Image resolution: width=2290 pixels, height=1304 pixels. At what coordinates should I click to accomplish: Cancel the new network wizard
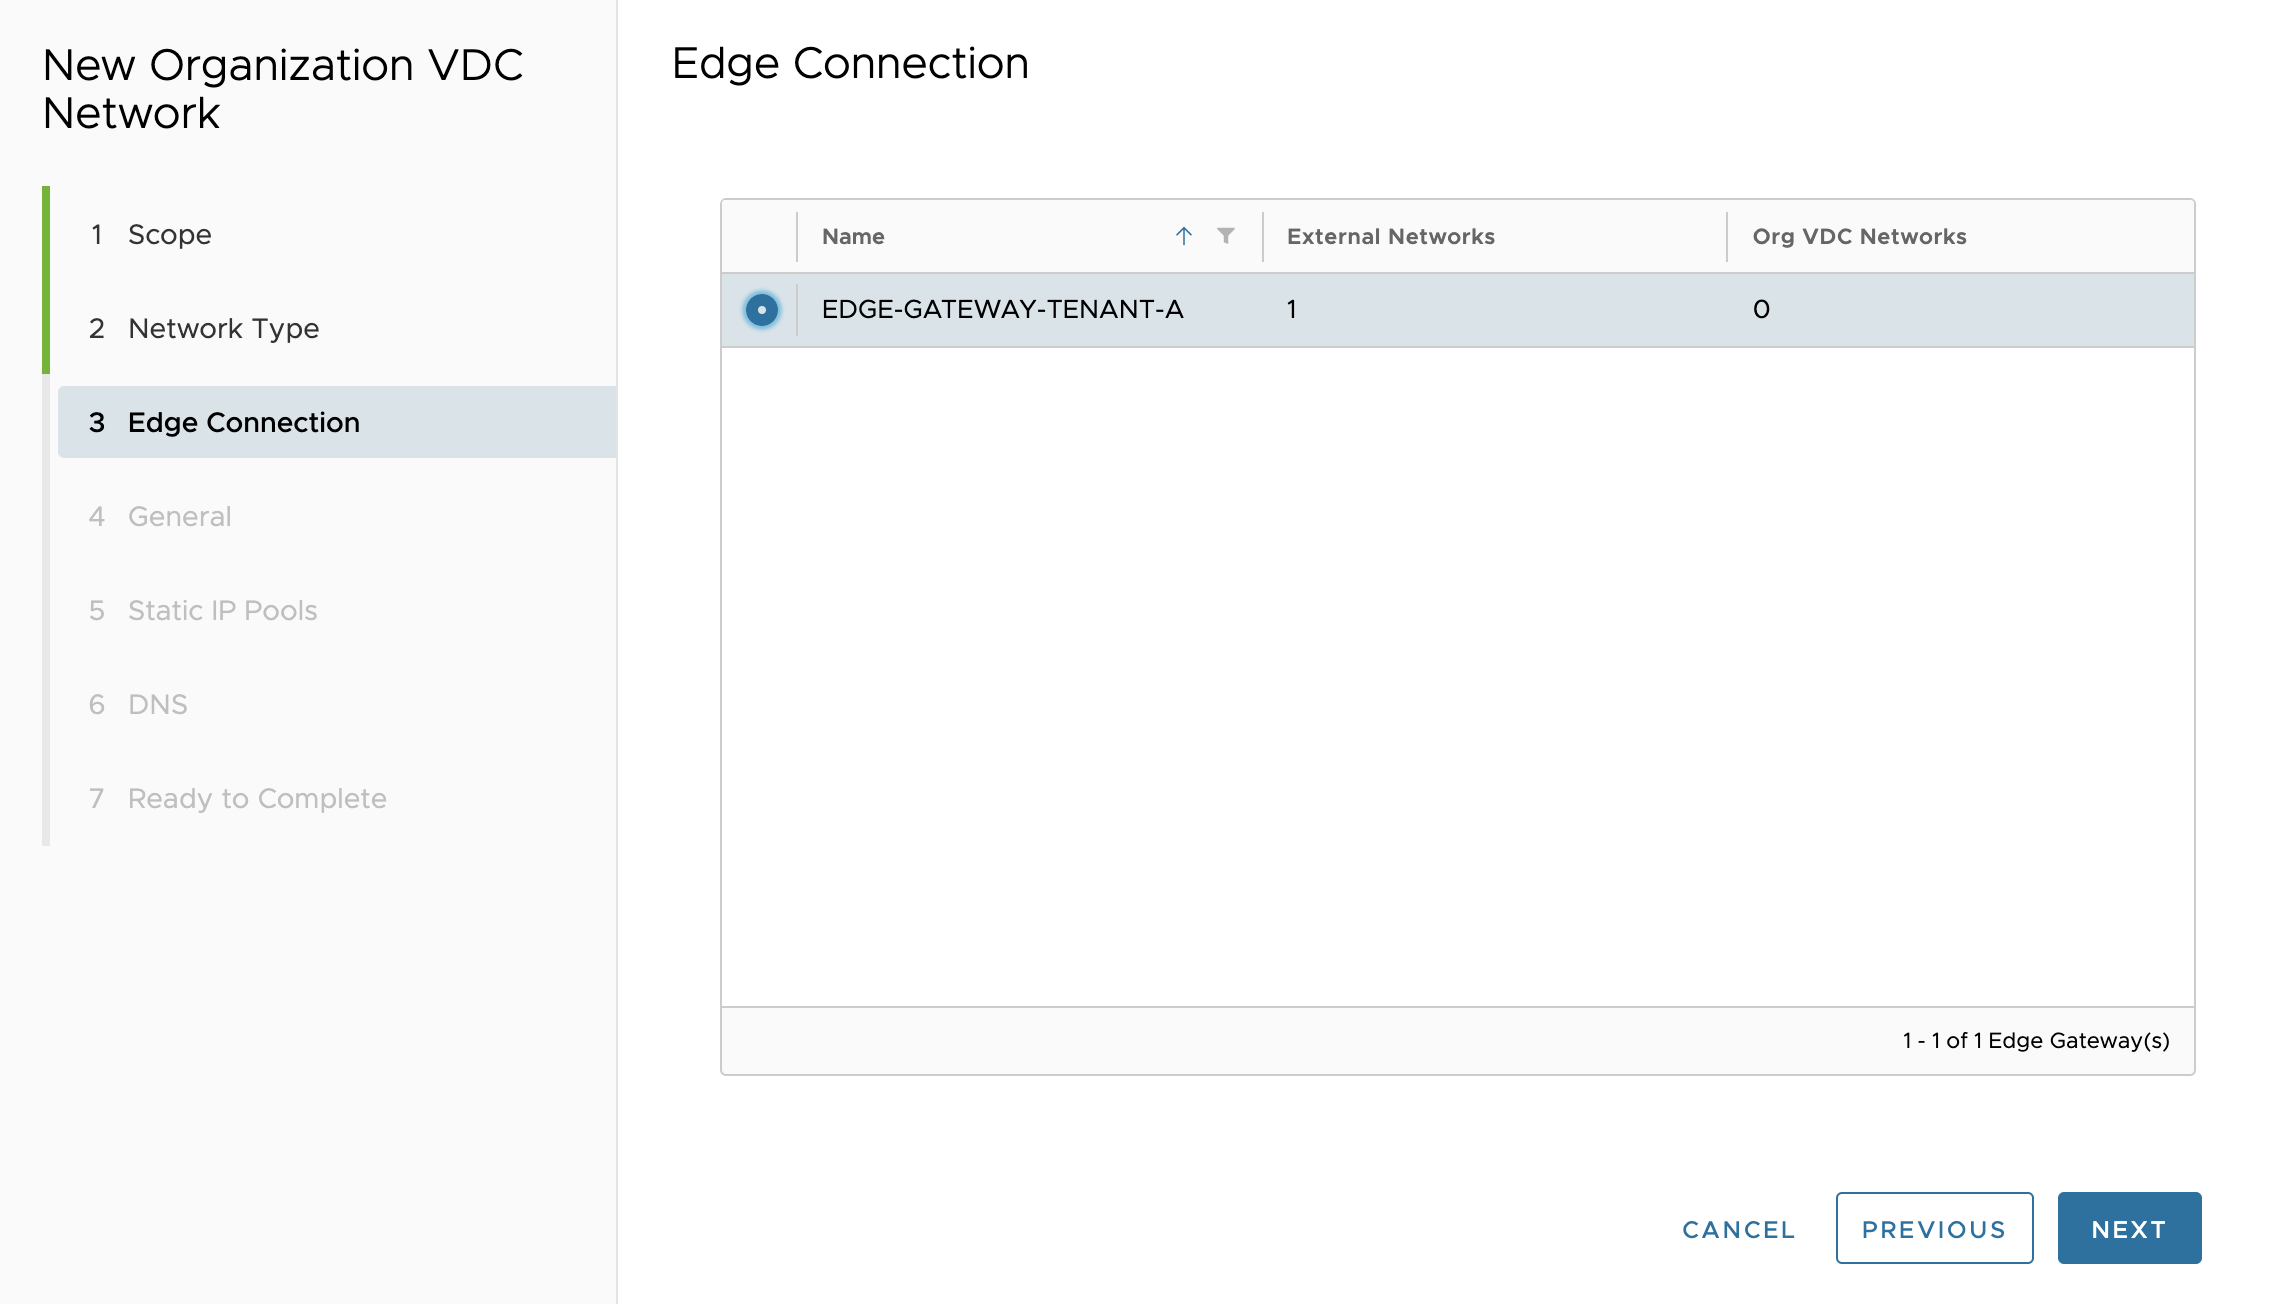coord(1738,1229)
